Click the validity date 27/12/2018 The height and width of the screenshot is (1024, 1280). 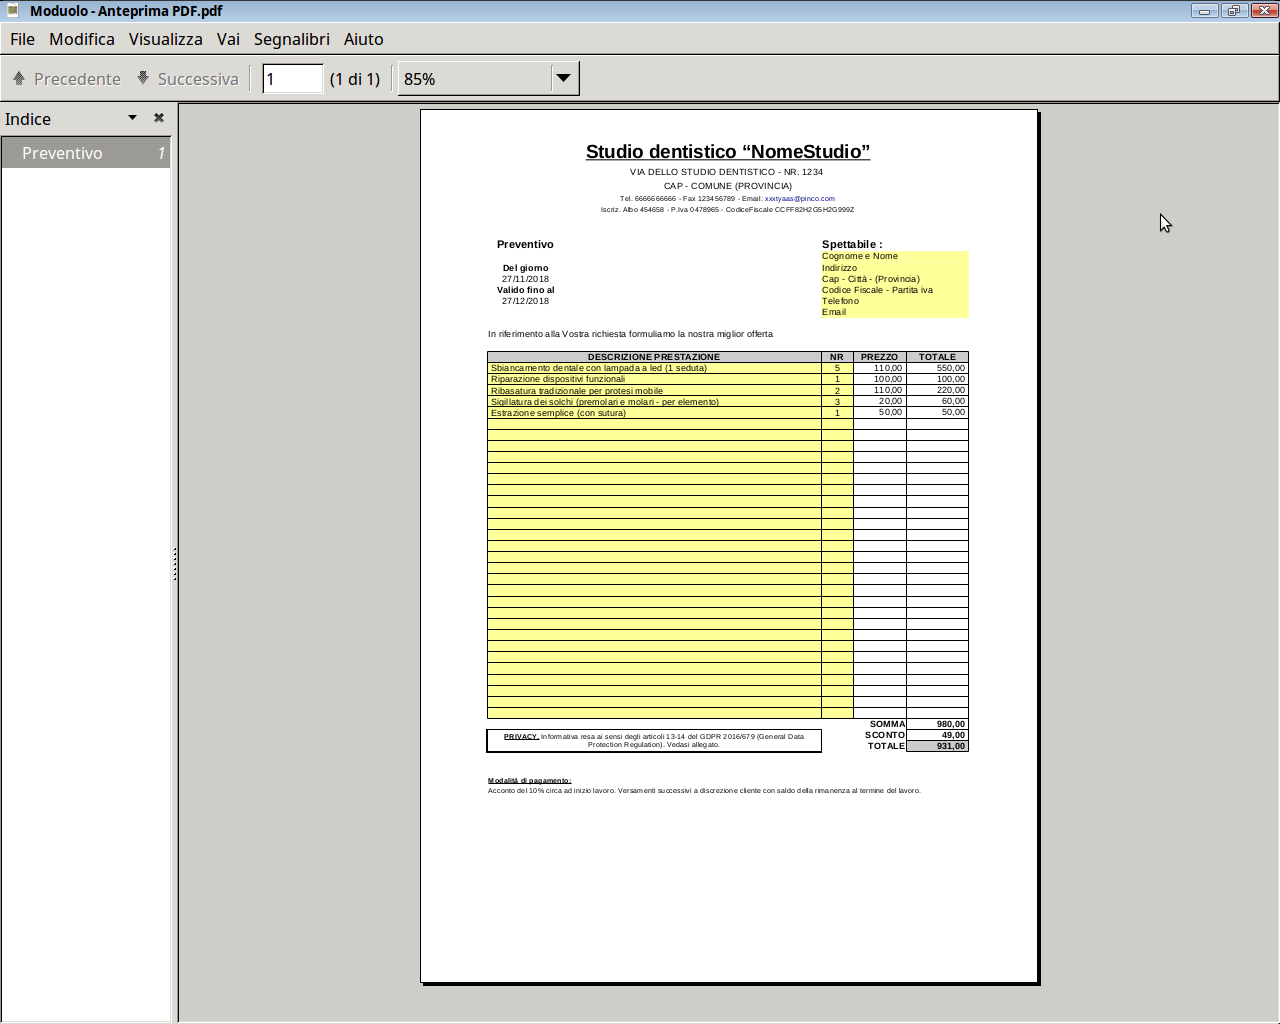coord(525,301)
